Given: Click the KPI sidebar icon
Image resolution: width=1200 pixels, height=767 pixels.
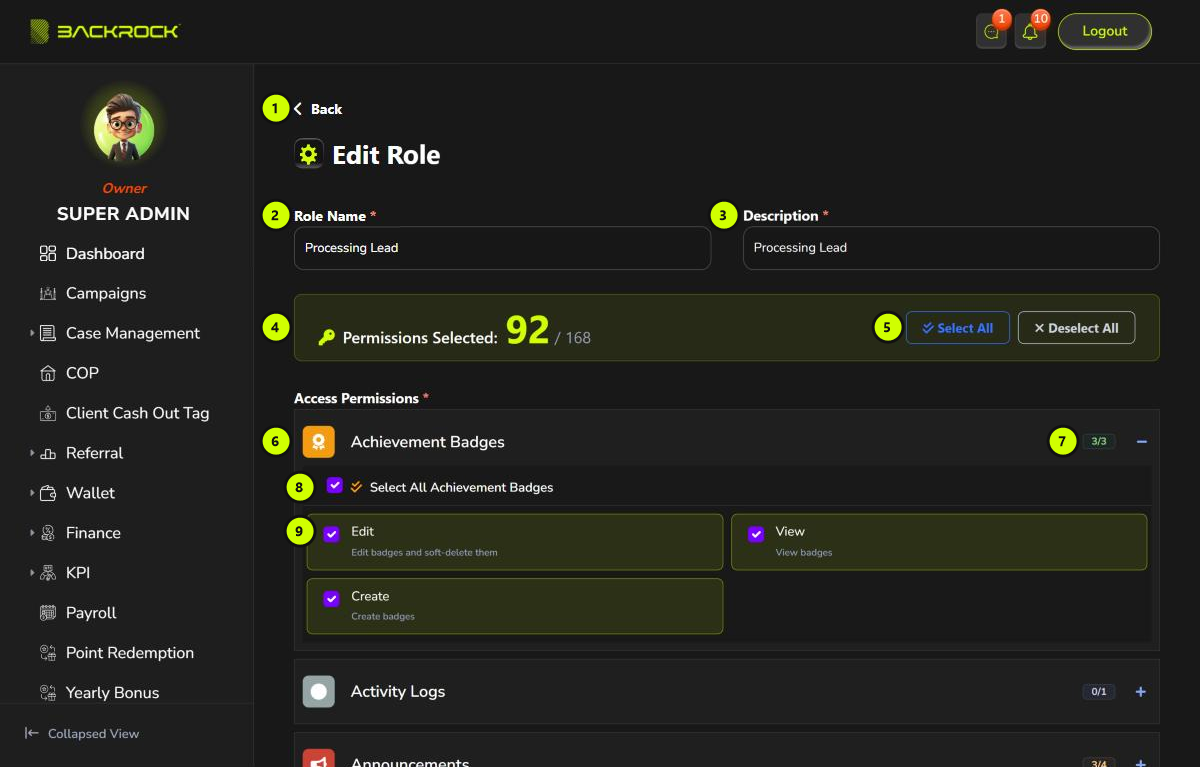Looking at the screenshot, I should tap(48, 573).
